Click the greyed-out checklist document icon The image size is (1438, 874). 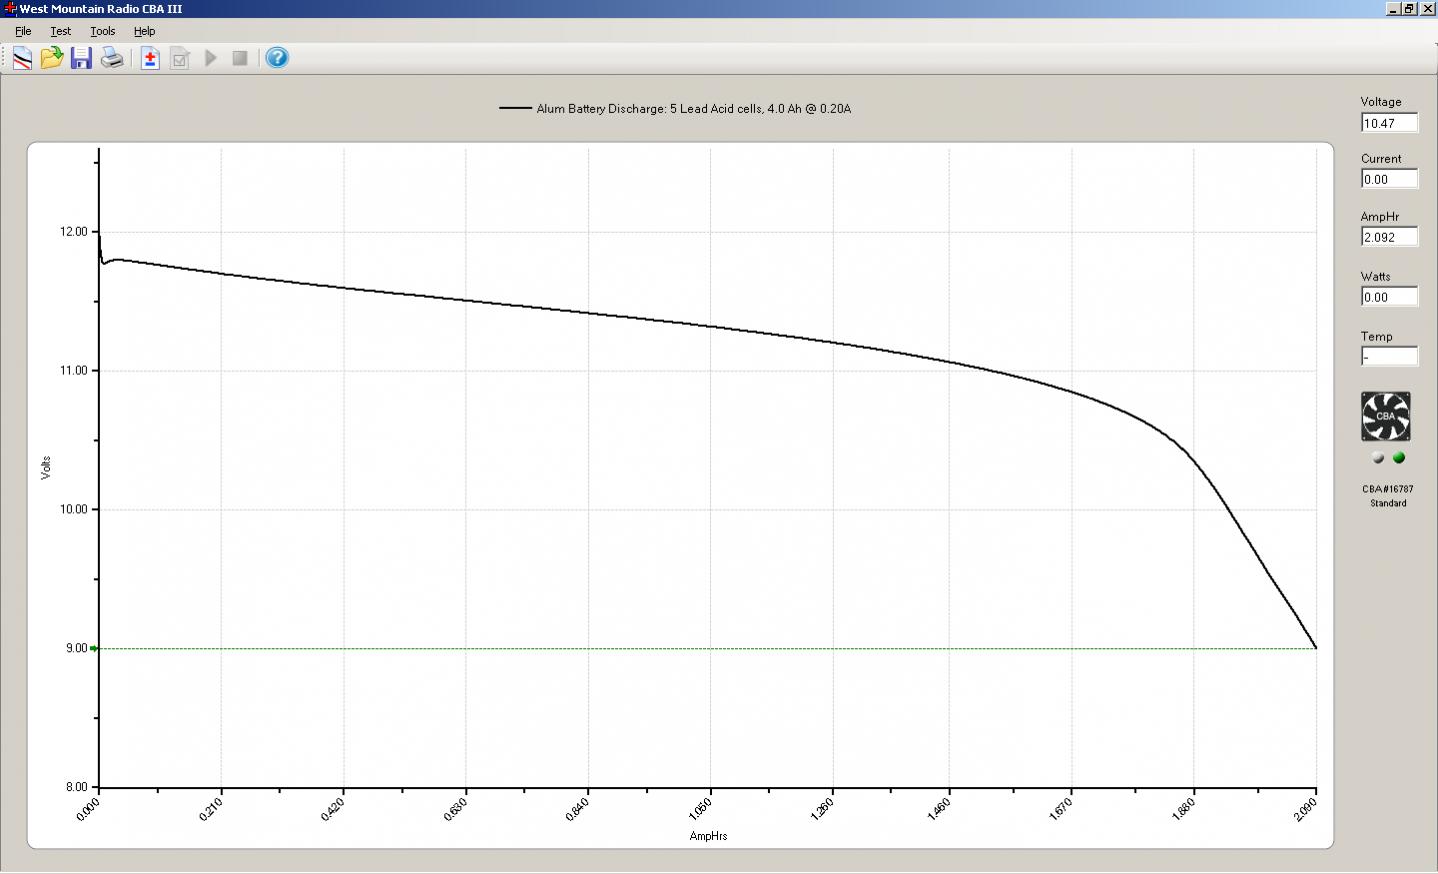click(180, 58)
